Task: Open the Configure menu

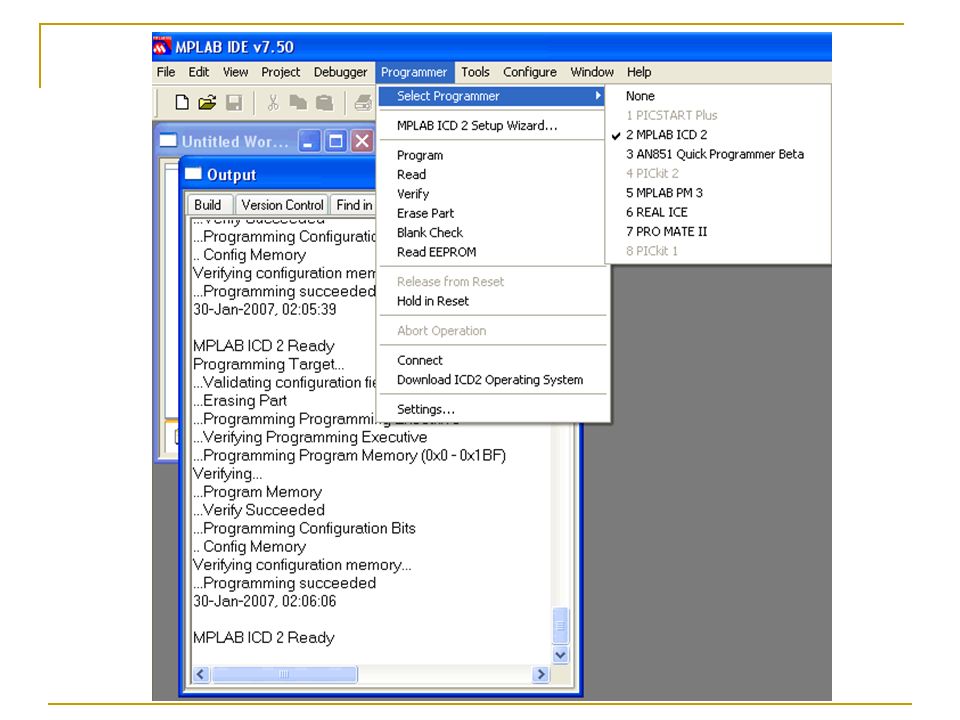Action: 530,72
